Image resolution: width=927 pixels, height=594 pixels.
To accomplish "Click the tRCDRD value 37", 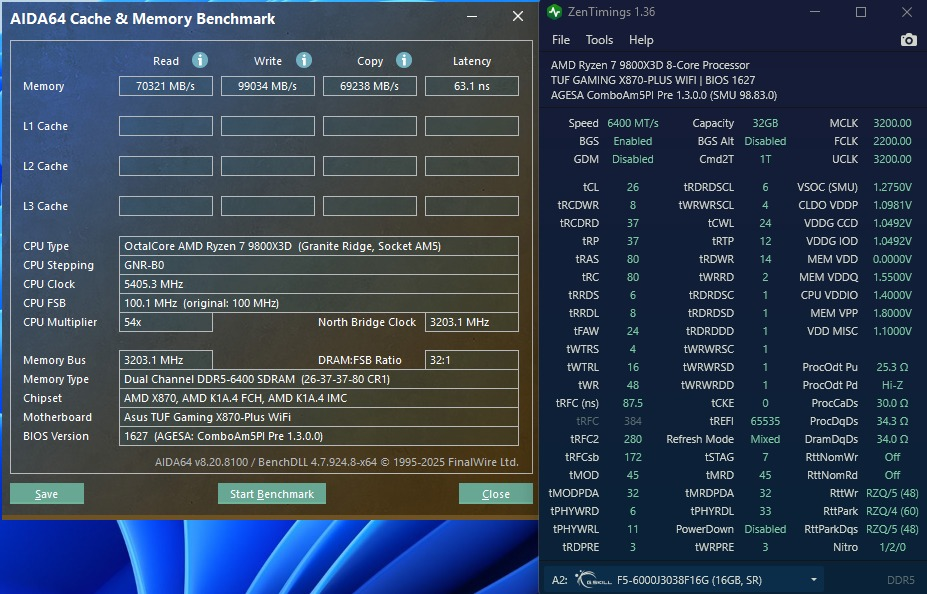I will (633, 223).
